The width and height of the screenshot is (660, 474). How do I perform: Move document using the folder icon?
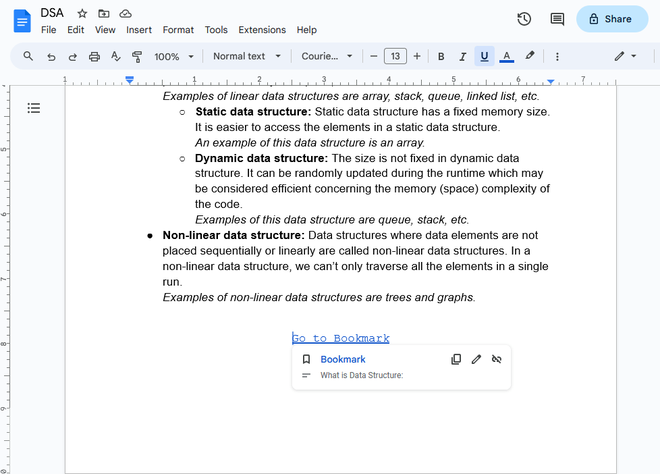coord(104,13)
